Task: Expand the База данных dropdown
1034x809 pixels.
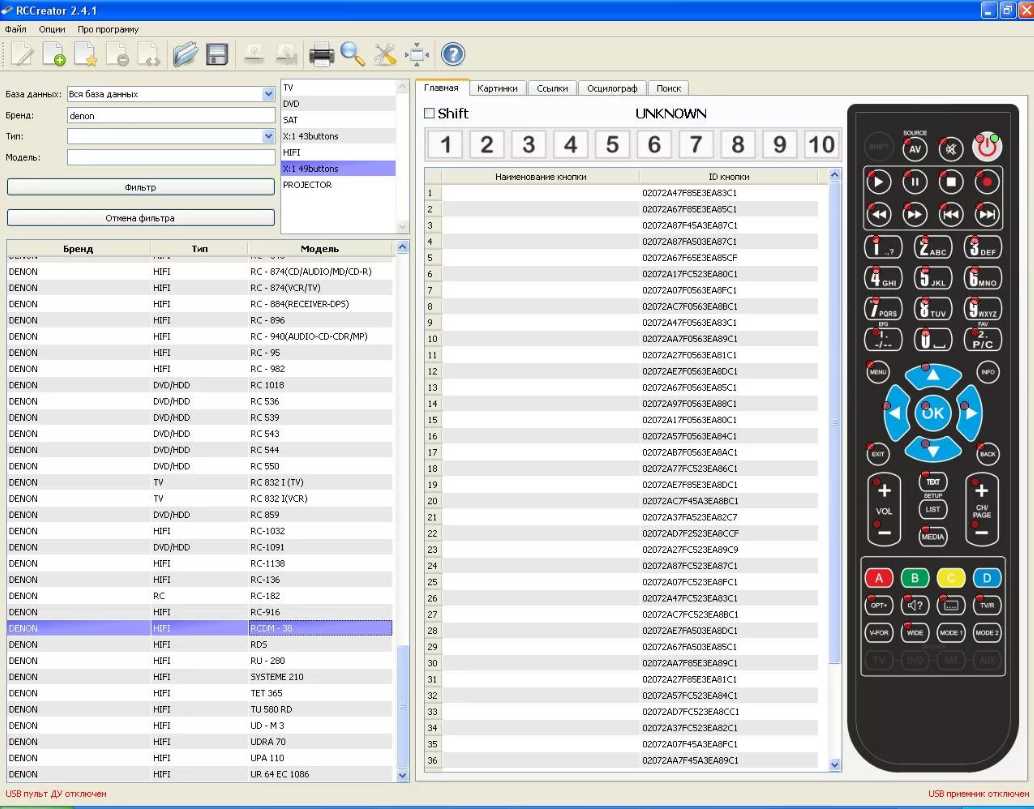Action: [x=268, y=94]
